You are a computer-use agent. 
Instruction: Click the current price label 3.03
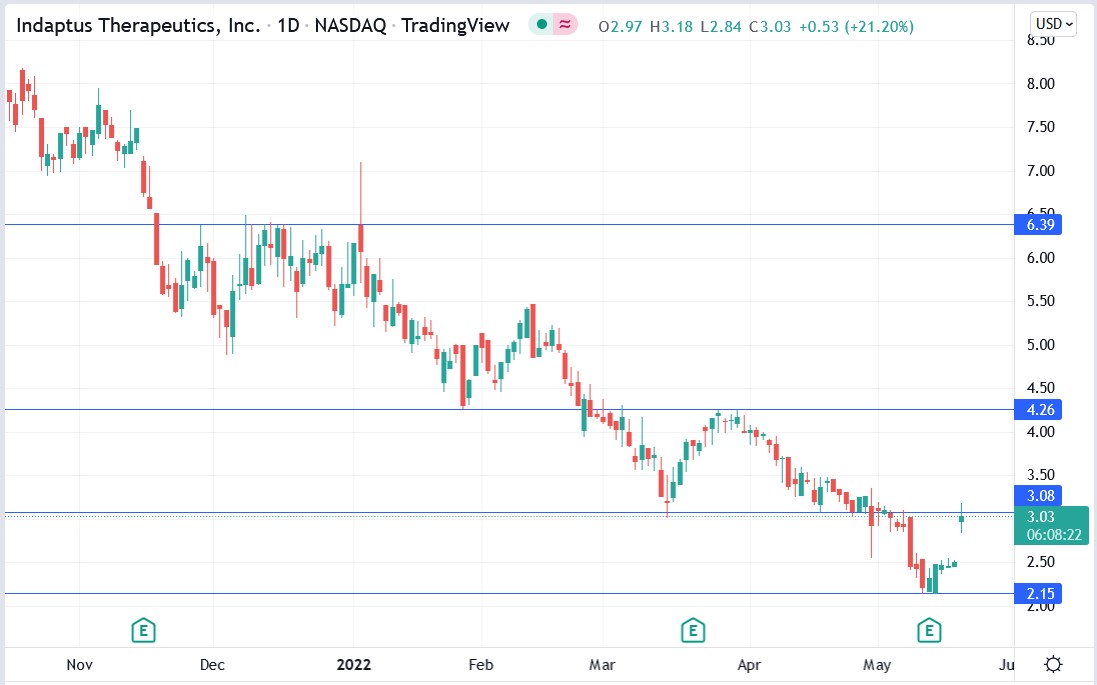[x=1040, y=516]
